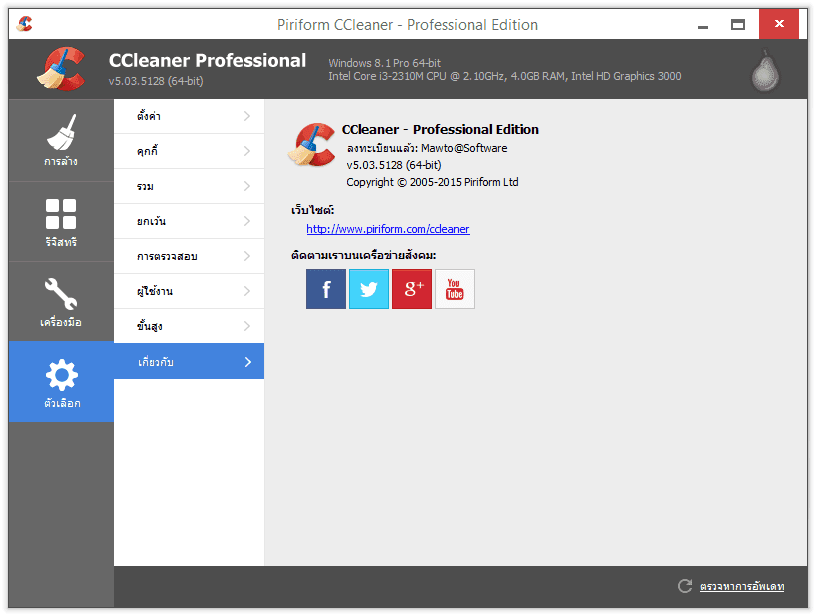This screenshot has width=816, height=616.
Task: Click the Windows 8.1 Pro 64-bit text
Action: [385, 63]
